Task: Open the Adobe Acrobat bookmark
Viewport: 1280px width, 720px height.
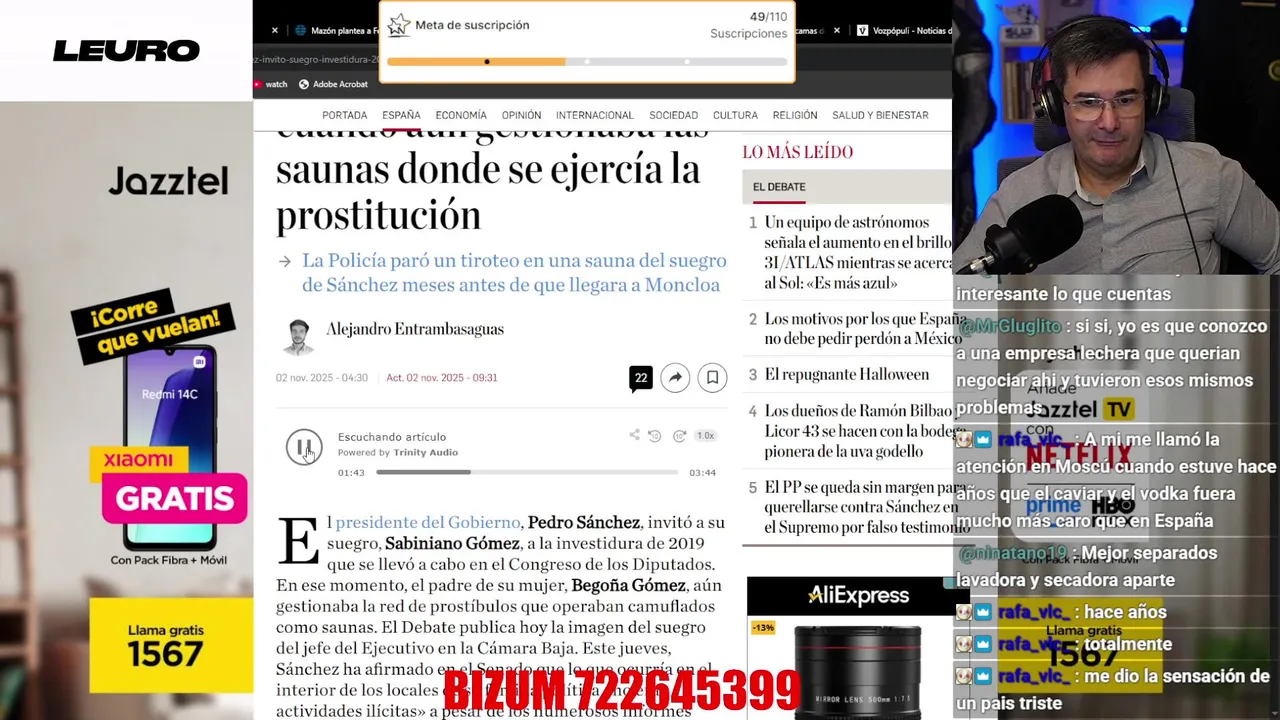Action: tap(334, 84)
